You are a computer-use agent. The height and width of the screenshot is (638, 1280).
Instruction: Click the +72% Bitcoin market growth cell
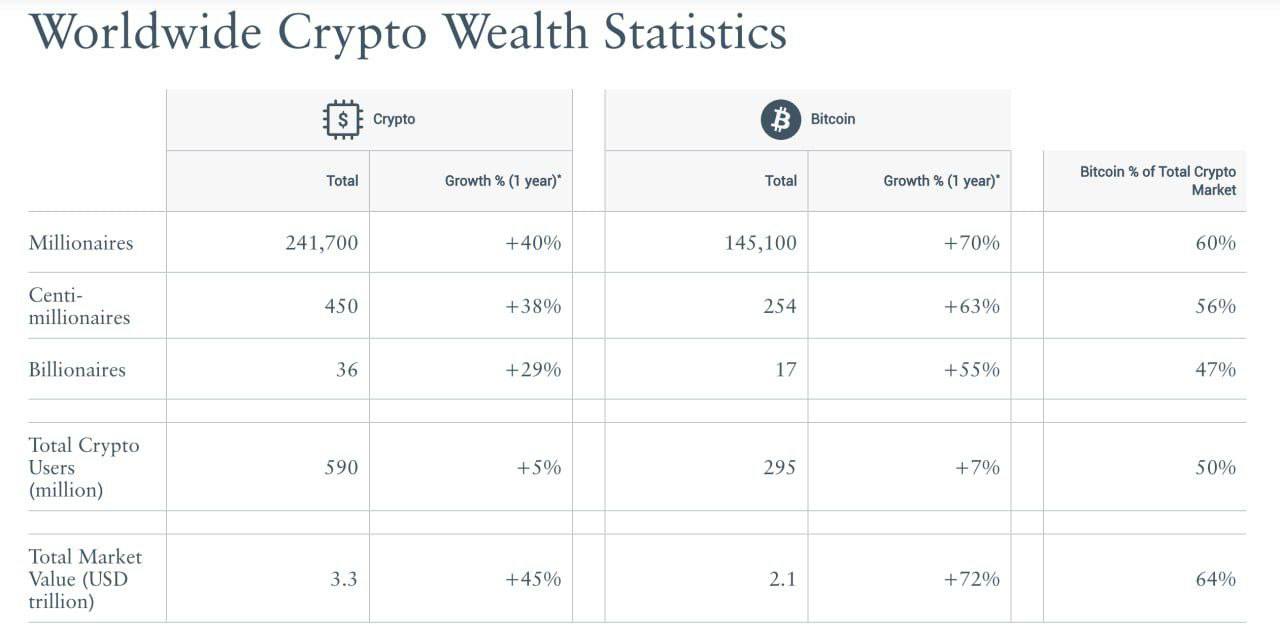coord(971,579)
